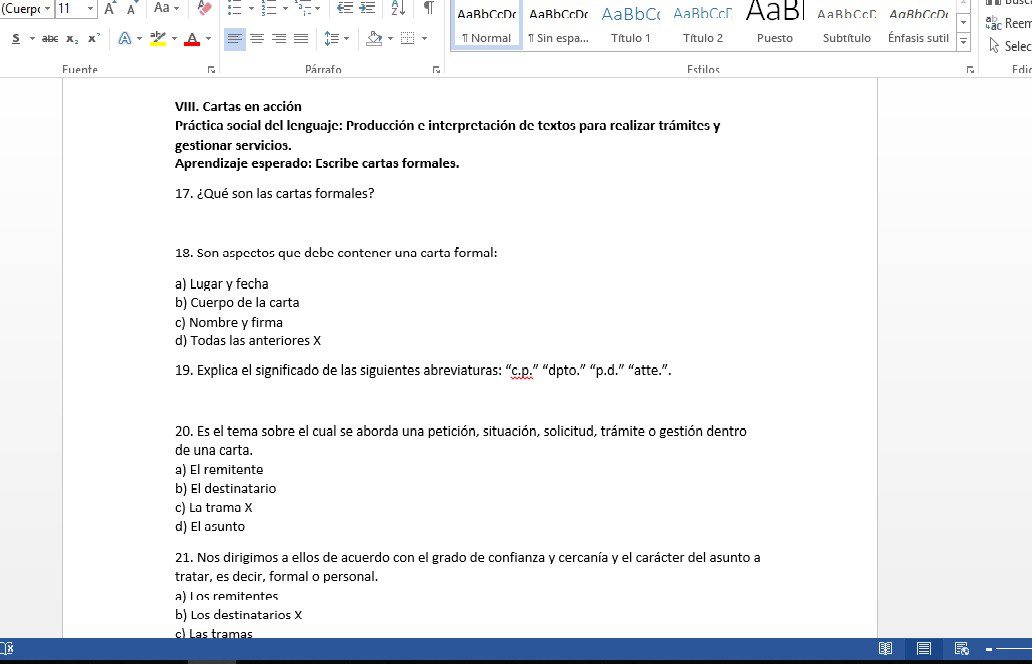The height and width of the screenshot is (664, 1032).
Task: Click answer 'a) El remitente'
Action: [x=219, y=470]
